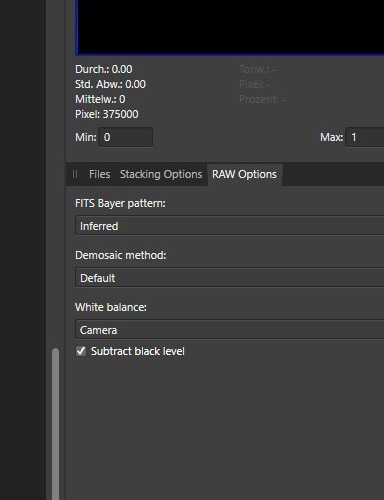Click the 'Mittelw.: 0' value
384x500 pixels.
pos(100,99)
